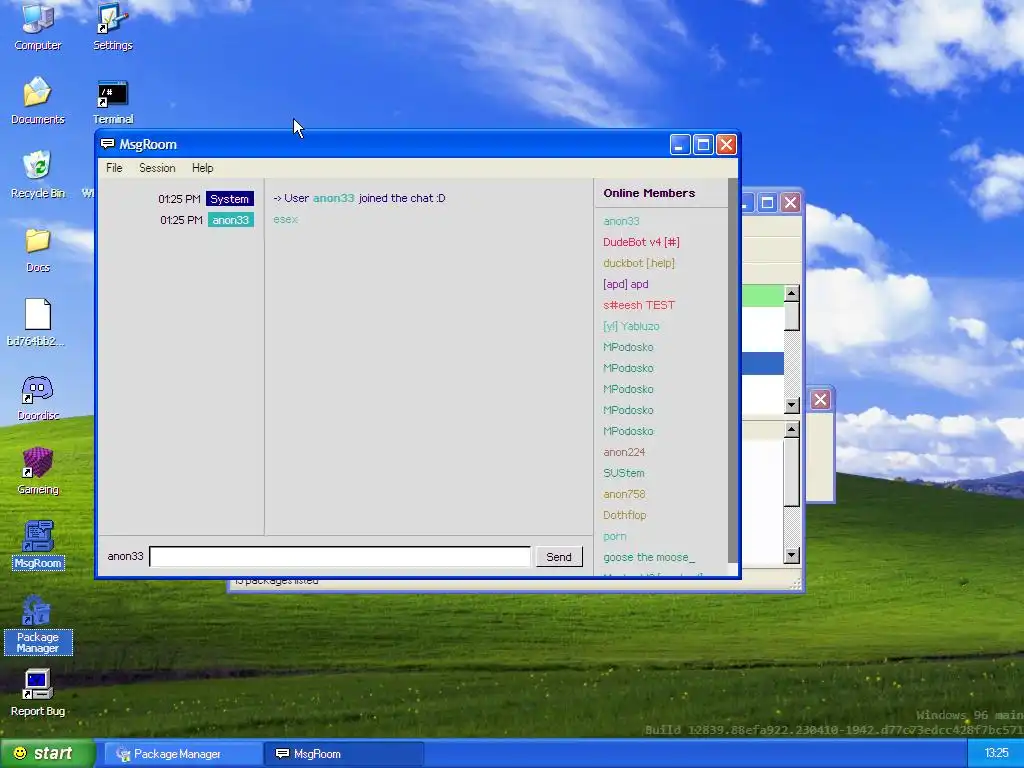Image resolution: width=1024 pixels, height=768 pixels.
Task: Minimize the MsgRoom window
Action: click(680, 144)
